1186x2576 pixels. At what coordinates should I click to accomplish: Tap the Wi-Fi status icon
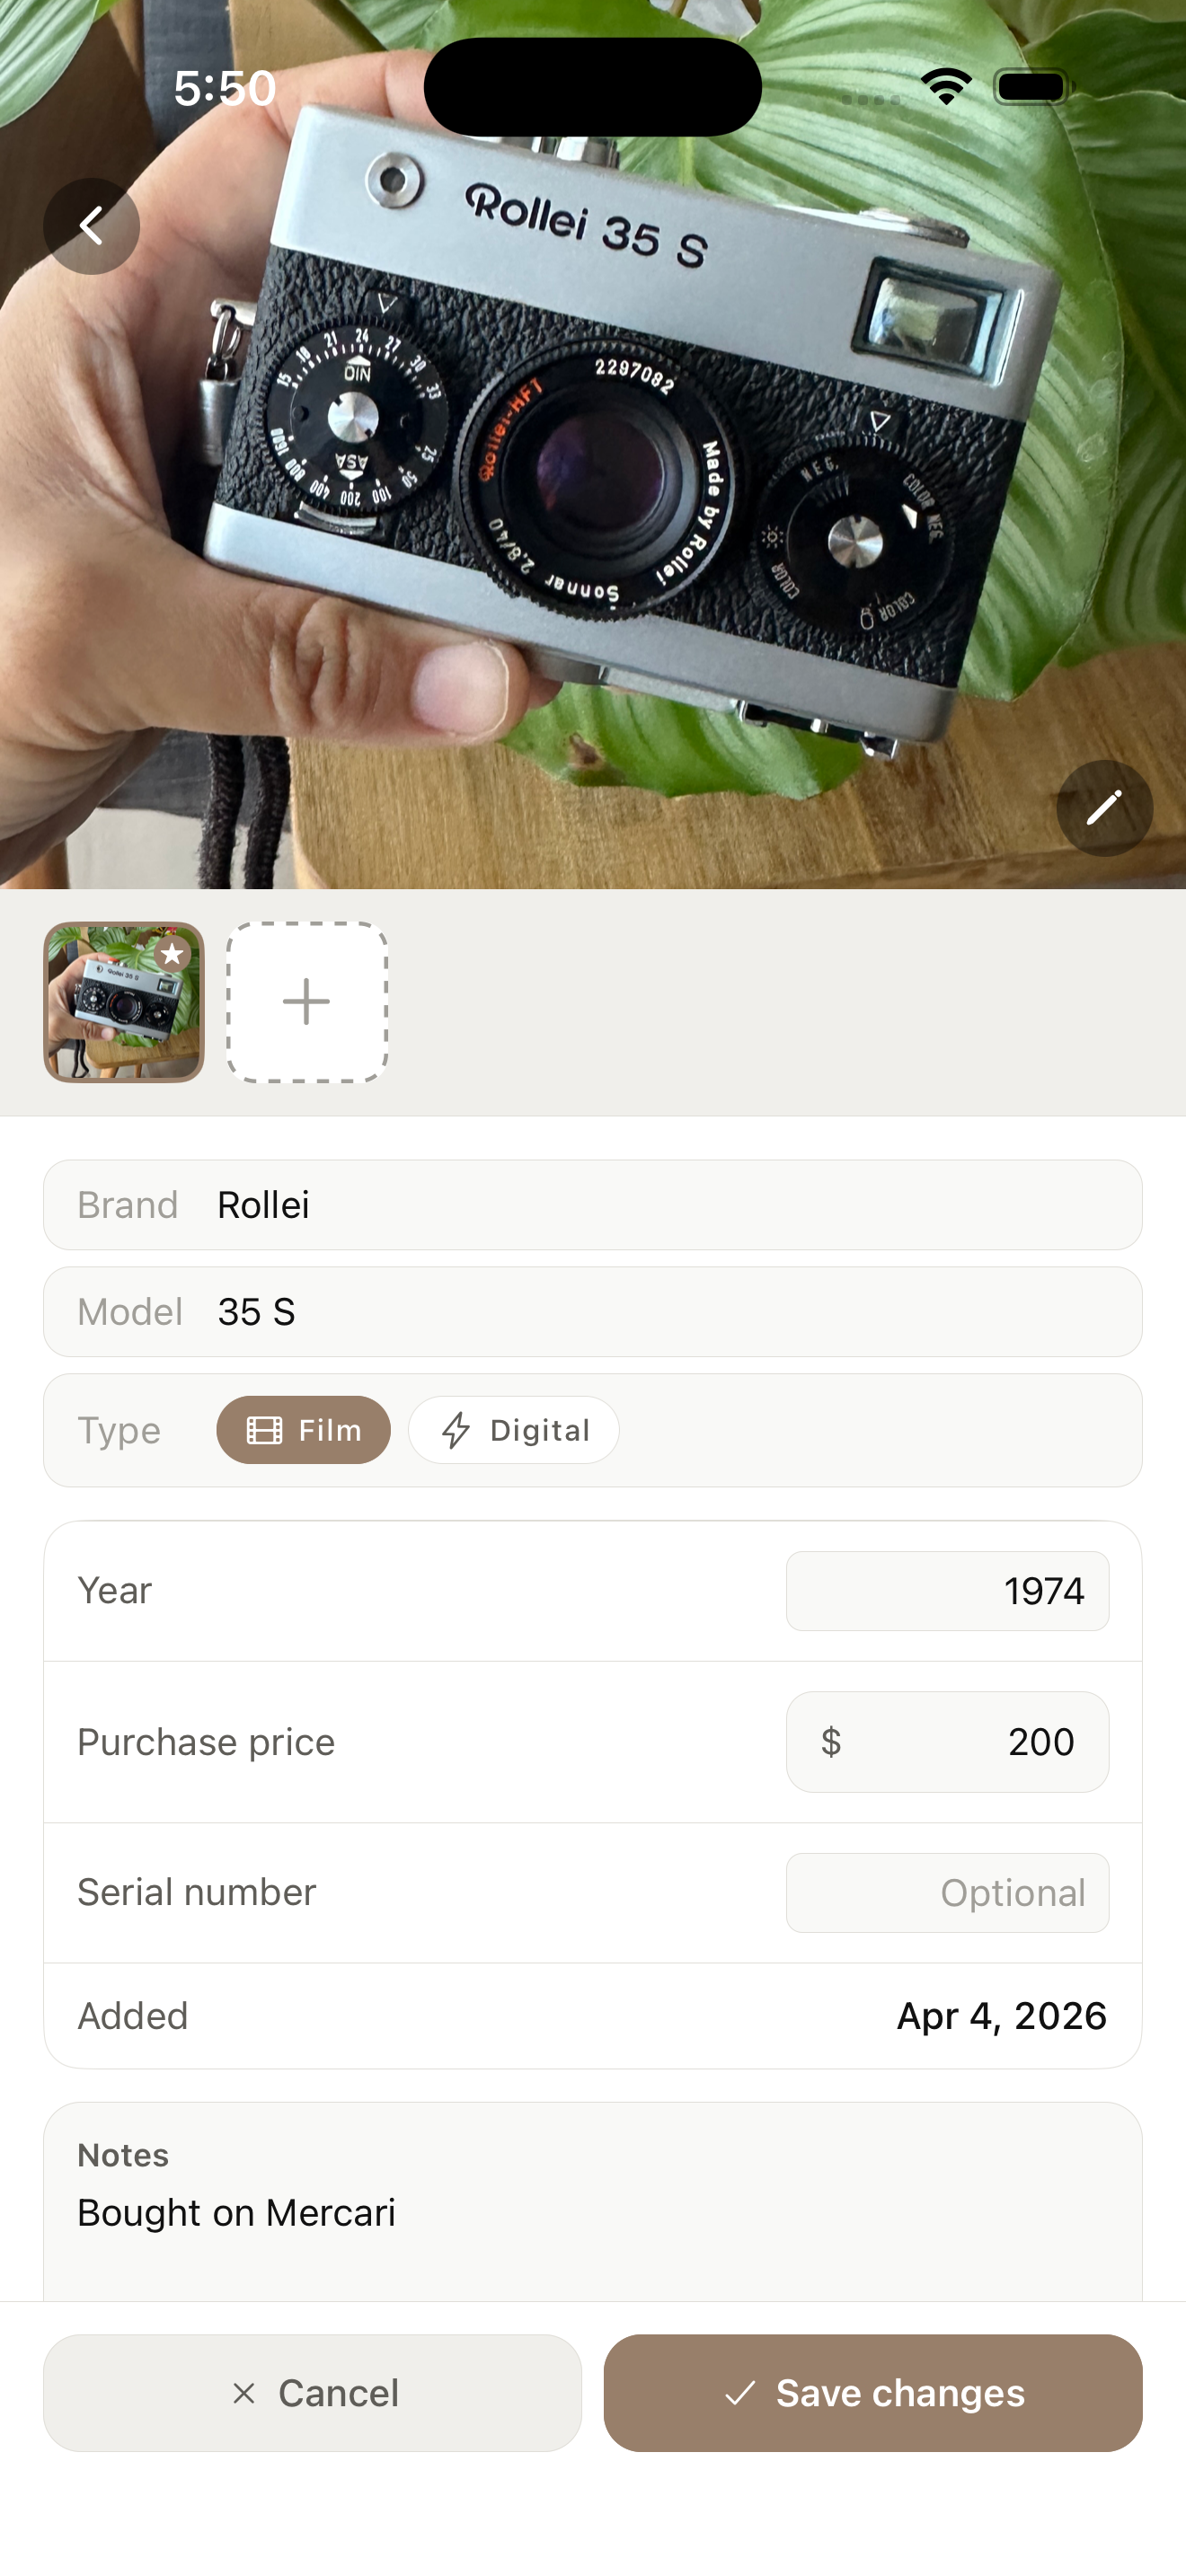[x=946, y=87]
